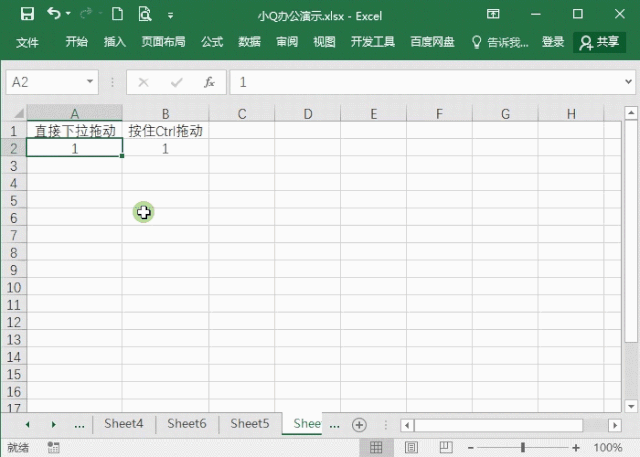Click the 共享 share button
This screenshot has height=457, width=640.
pos(600,42)
